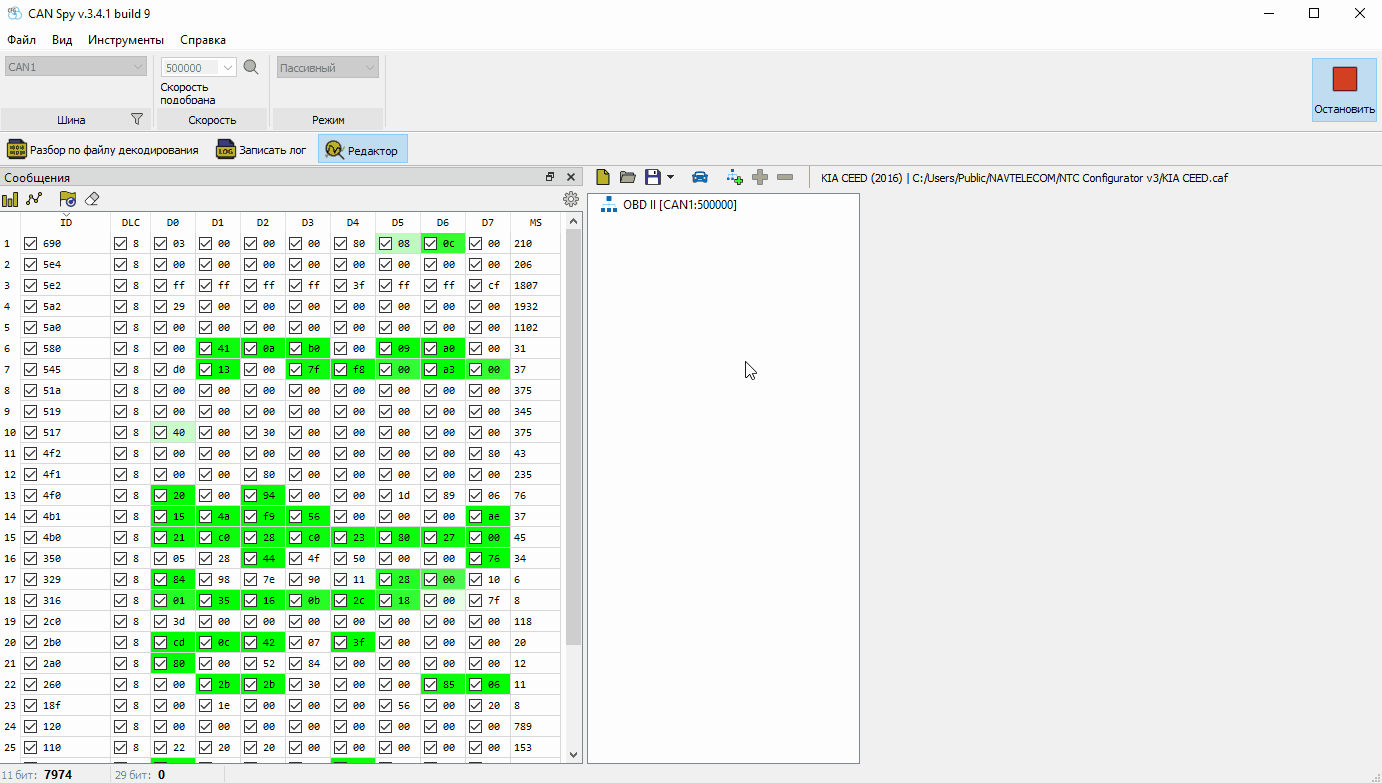The height and width of the screenshot is (783, 1382).
Task: Toggle the DLC checkbox in row 4b1
Action: [121, 516]
